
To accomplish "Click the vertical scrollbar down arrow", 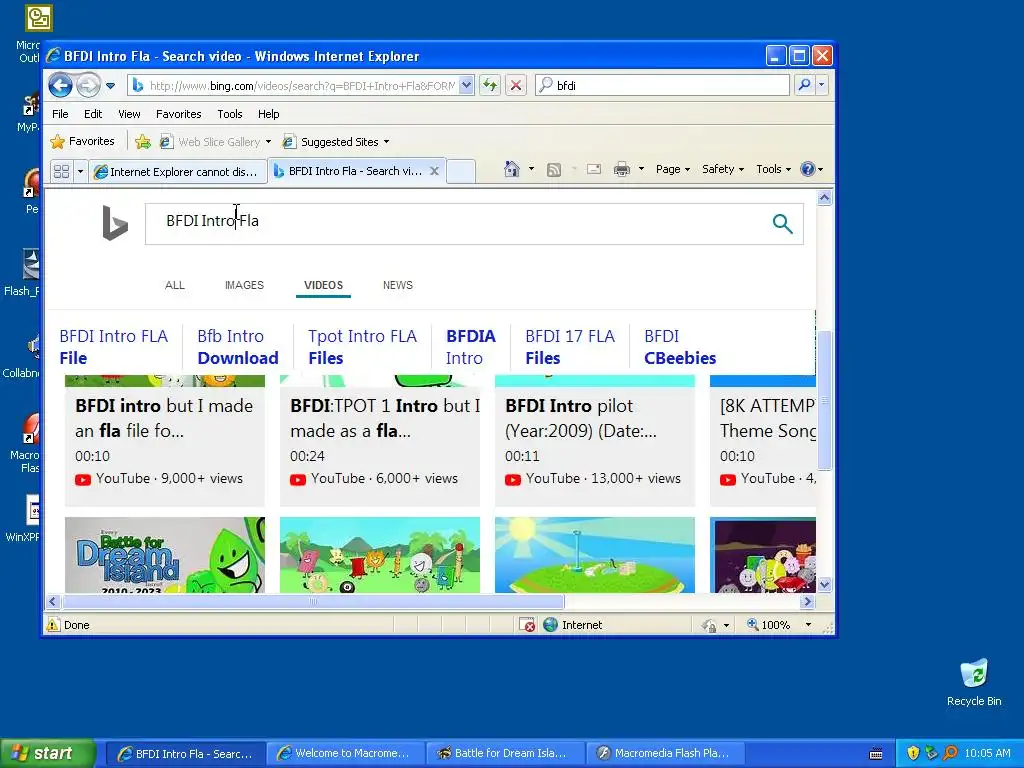I will pyautogui.click(x=824, y=584).
